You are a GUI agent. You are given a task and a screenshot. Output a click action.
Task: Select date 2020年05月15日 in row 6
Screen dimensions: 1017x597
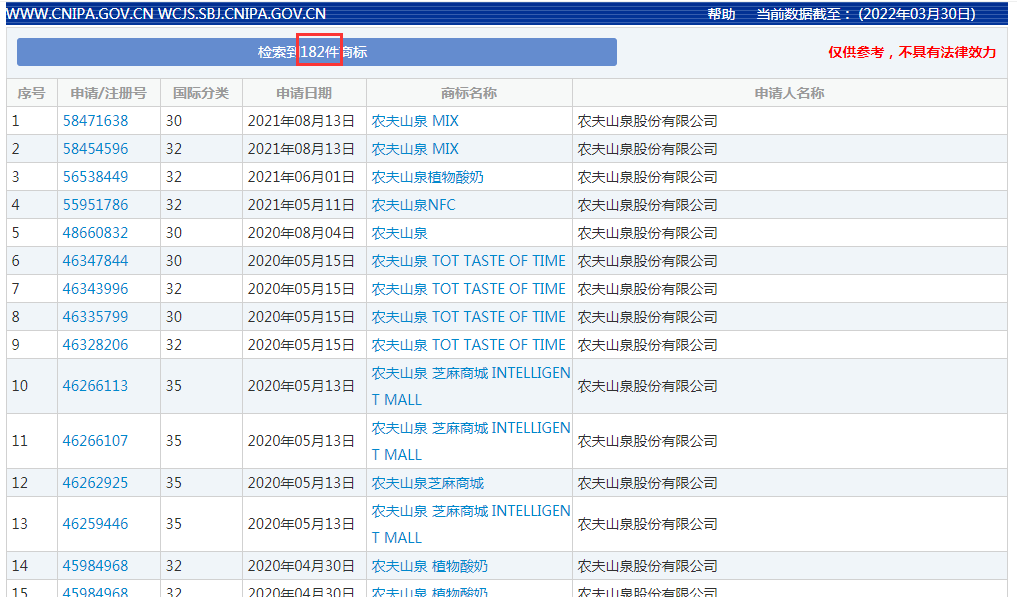click(x=301, y=260)
